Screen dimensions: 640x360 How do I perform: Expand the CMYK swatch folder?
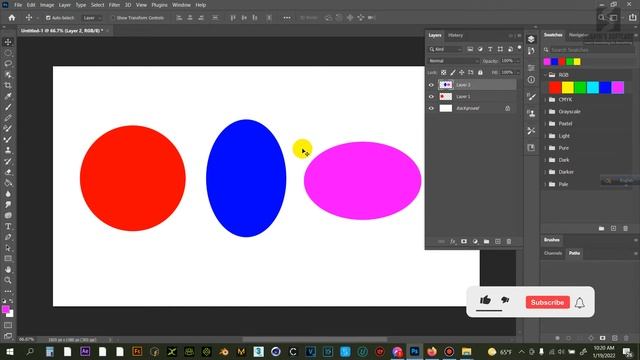pos(546,100)
